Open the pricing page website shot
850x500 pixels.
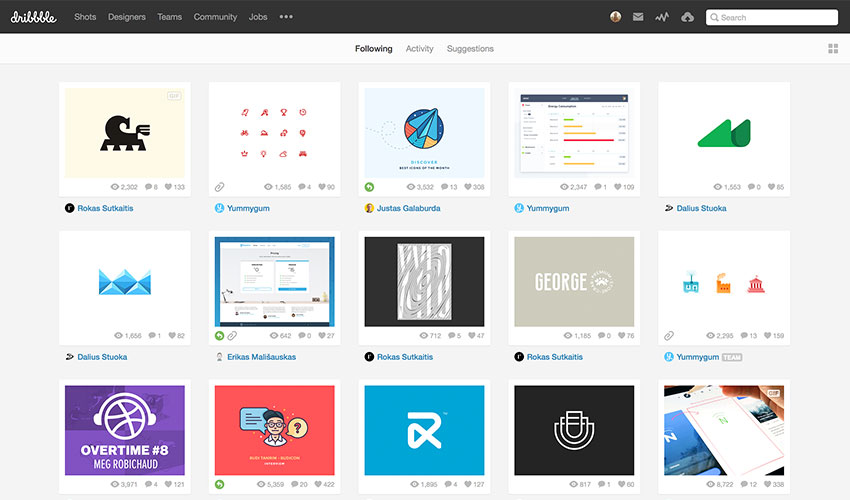[x=274, y=281]
